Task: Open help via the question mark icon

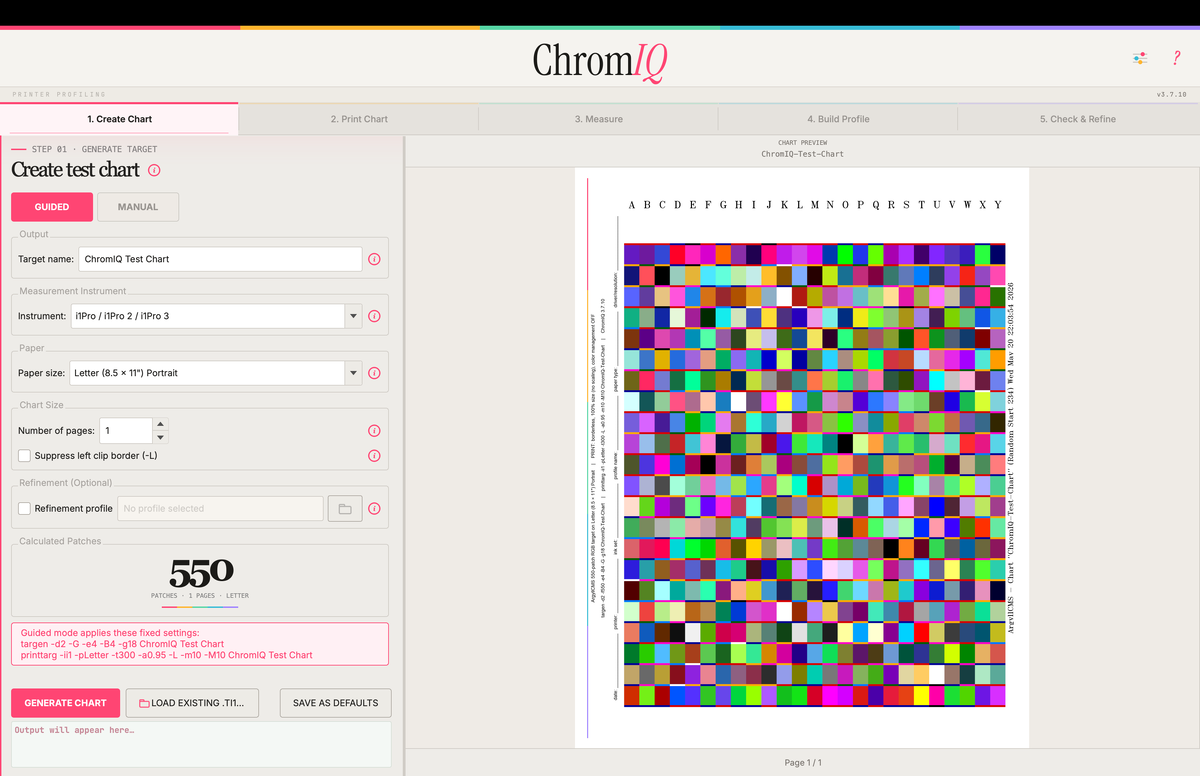Action: tap(1176, 58)
